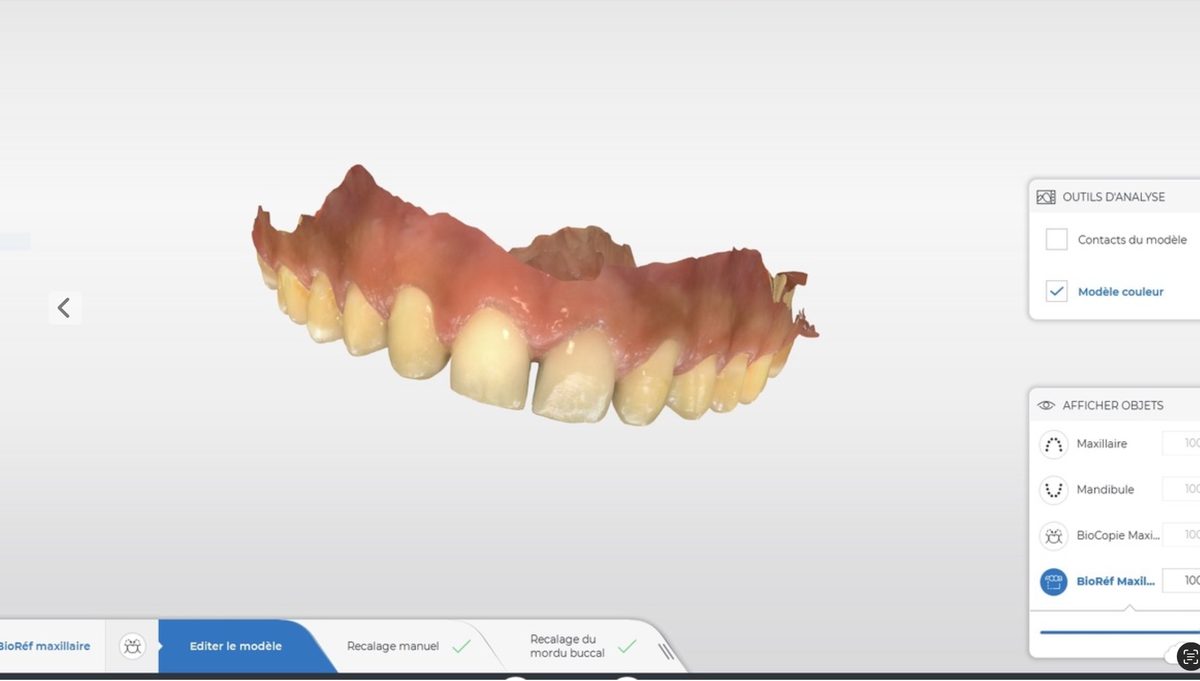Toggle the BioRéf Maxil... blue object icon
The height and width of the screenshot is (681, 1200).
1053,581
